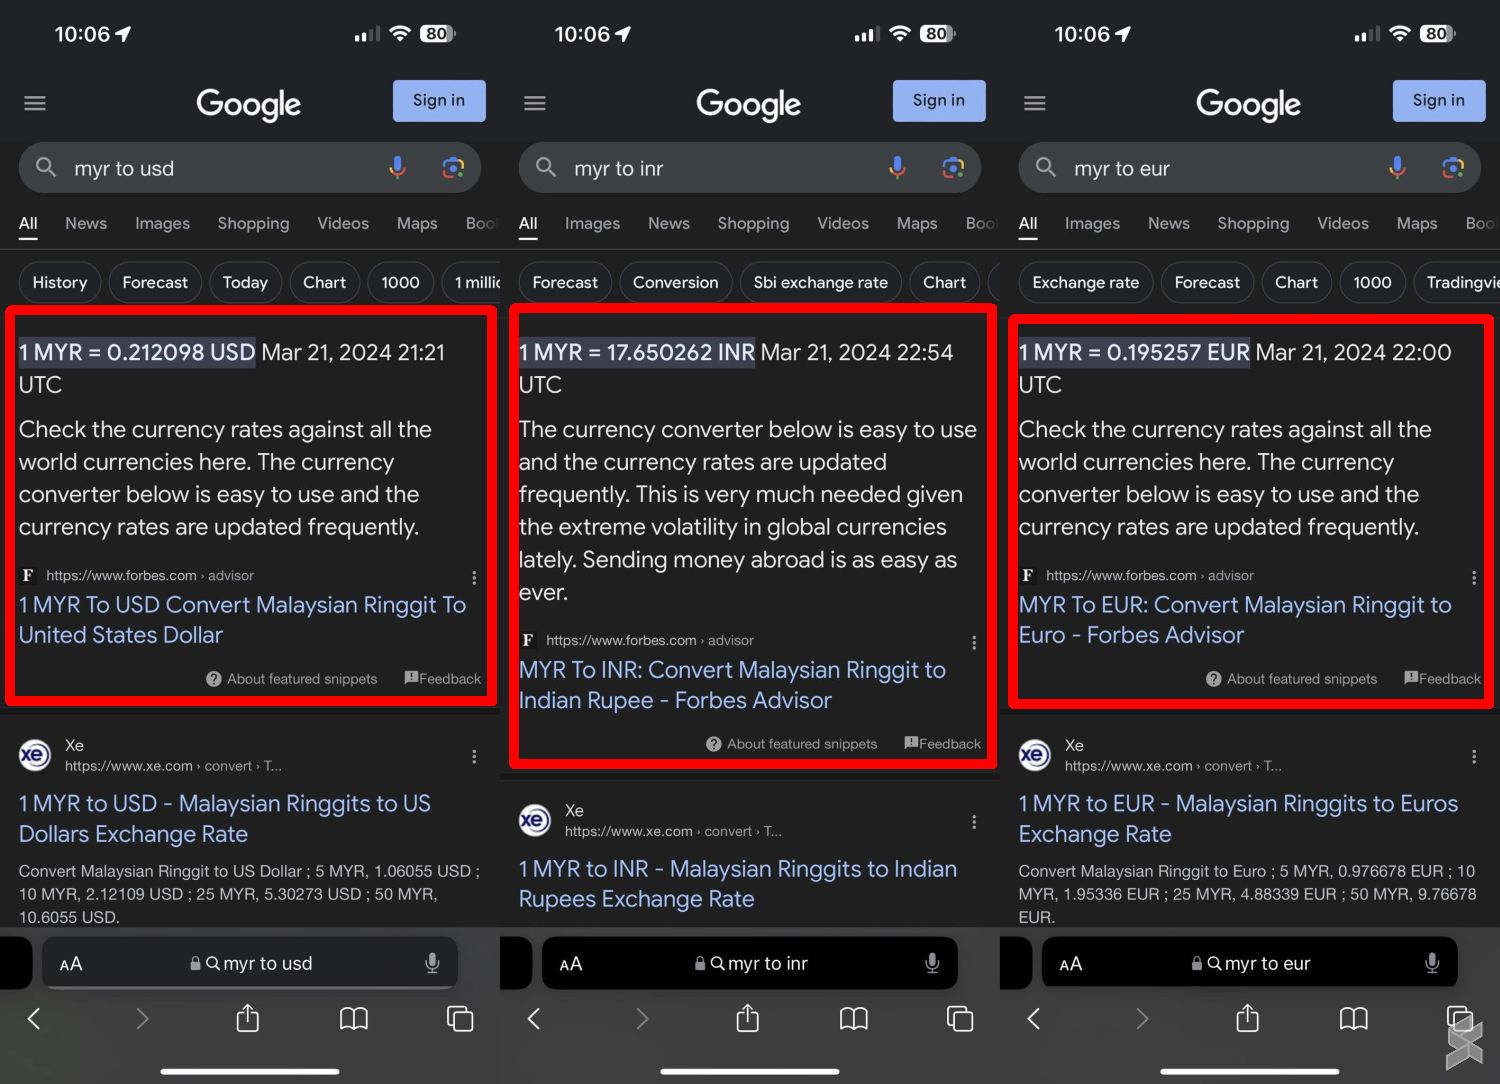Open Safari bookmarks icon in the middle screenshot
This screenshot has height=1084, width=1500.
853,1018
